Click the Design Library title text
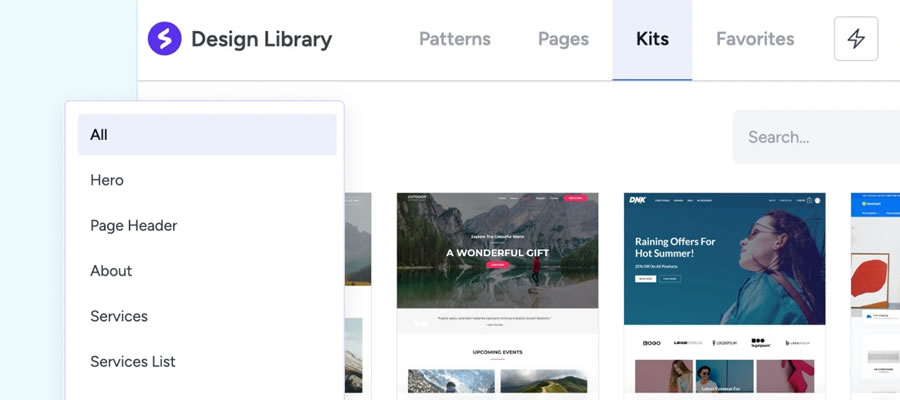This screenshot has height=400, width=900. 261,40
